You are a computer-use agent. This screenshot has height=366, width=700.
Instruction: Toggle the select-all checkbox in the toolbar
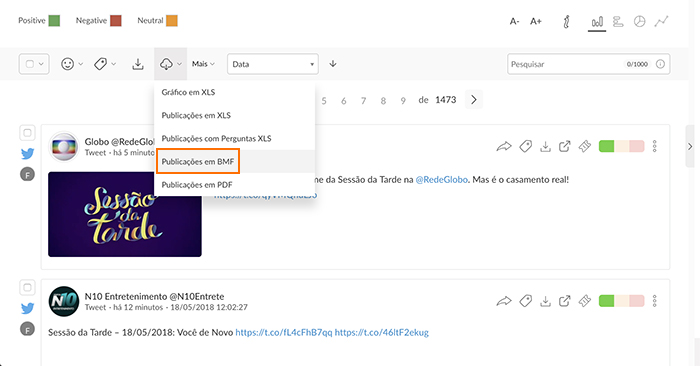tap(34, 64)
